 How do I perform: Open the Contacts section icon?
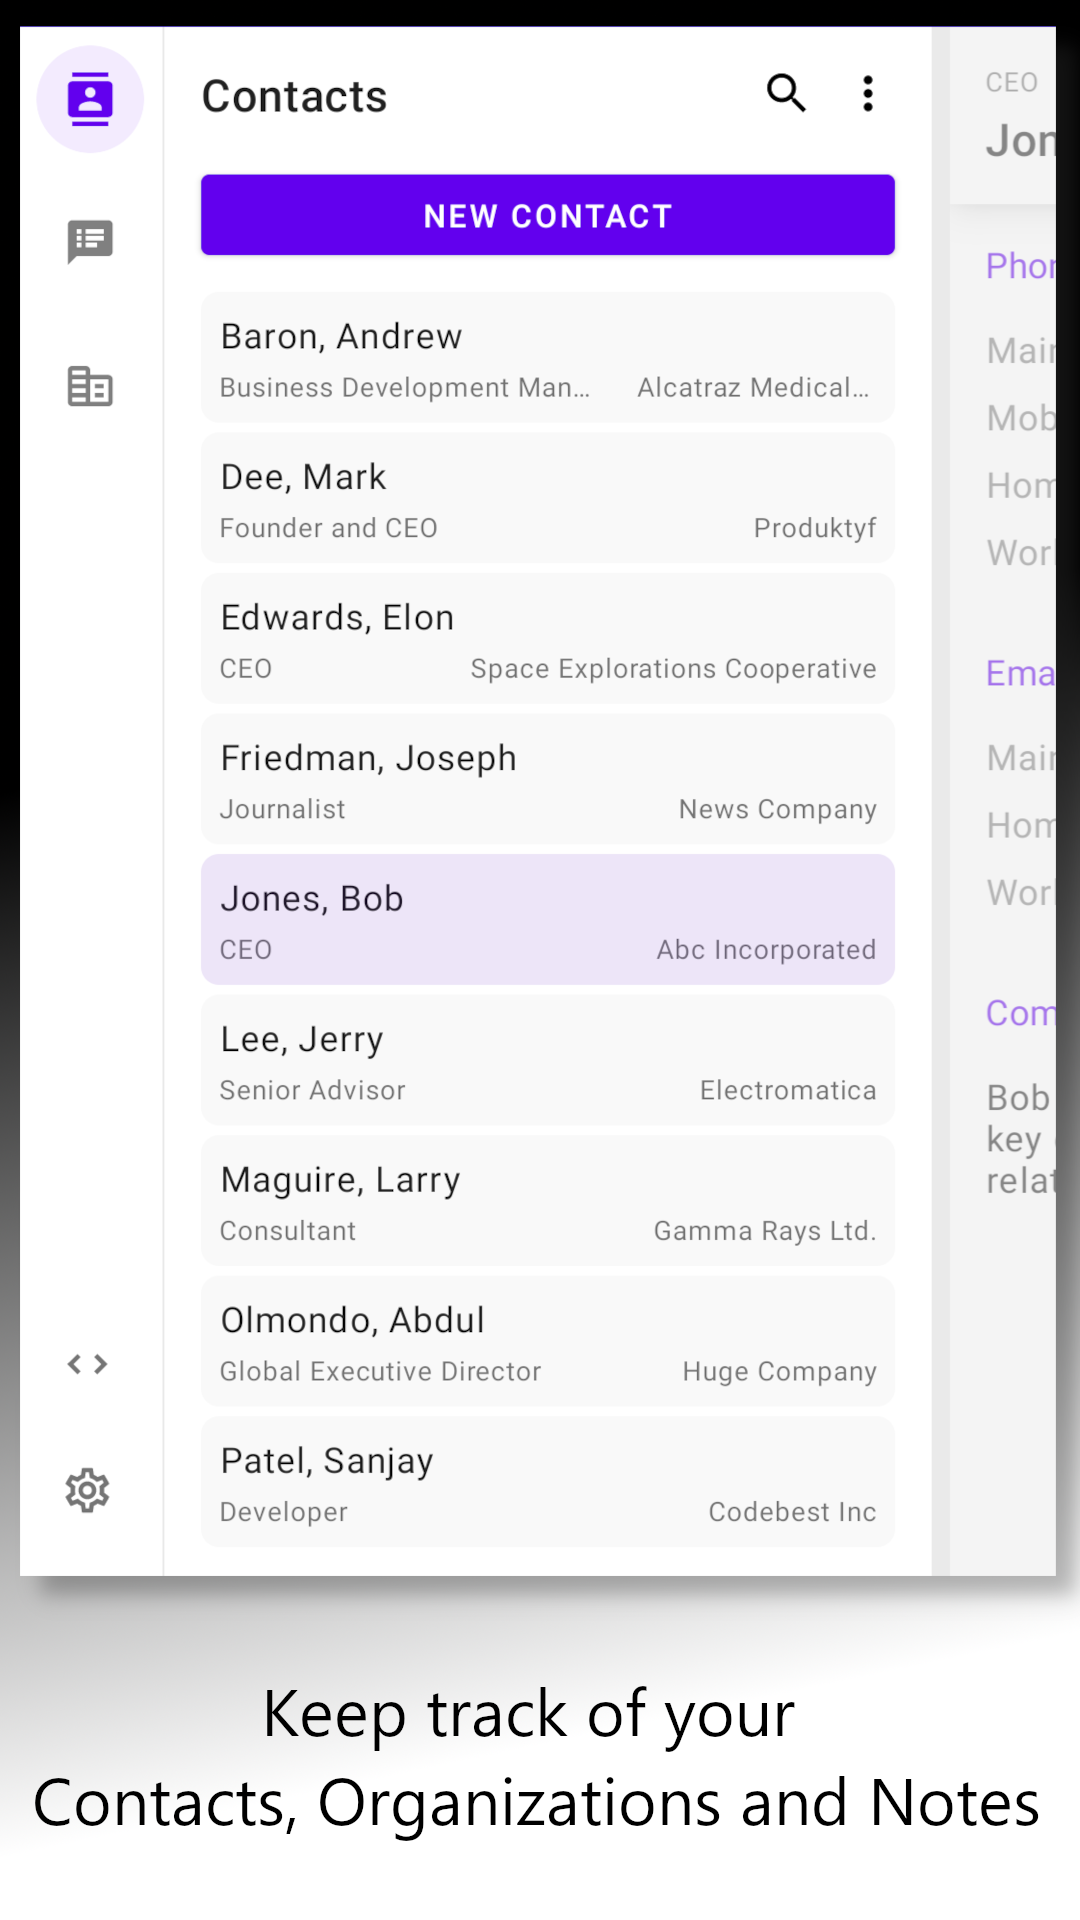[x=90, y=99]
